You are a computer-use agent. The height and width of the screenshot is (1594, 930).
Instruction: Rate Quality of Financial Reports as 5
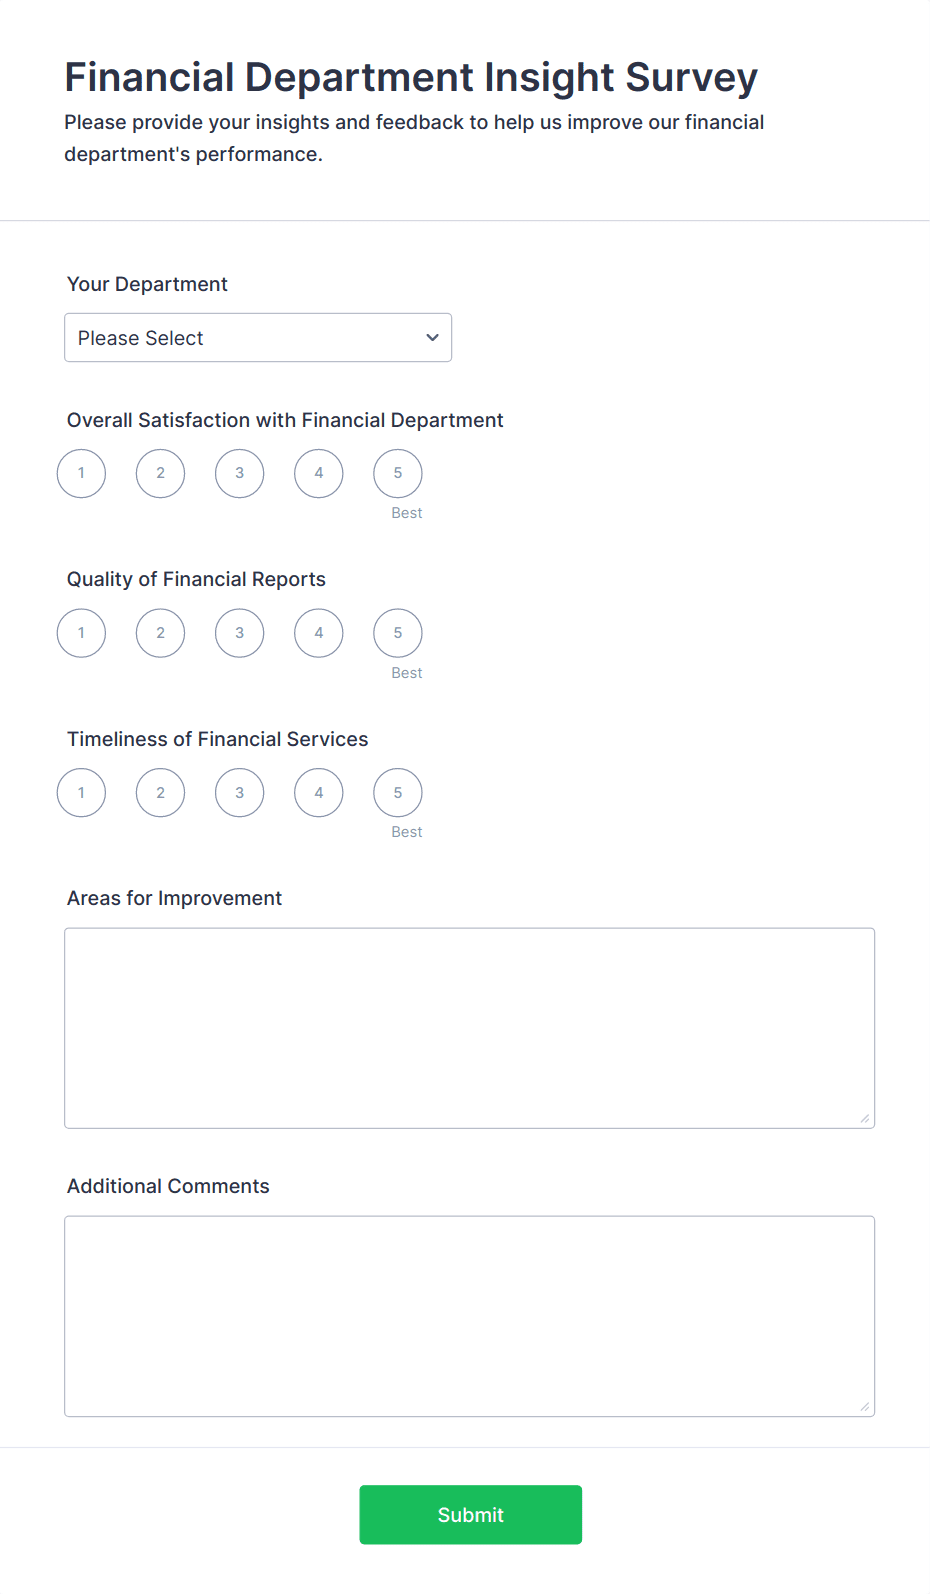tap(397, 632)
